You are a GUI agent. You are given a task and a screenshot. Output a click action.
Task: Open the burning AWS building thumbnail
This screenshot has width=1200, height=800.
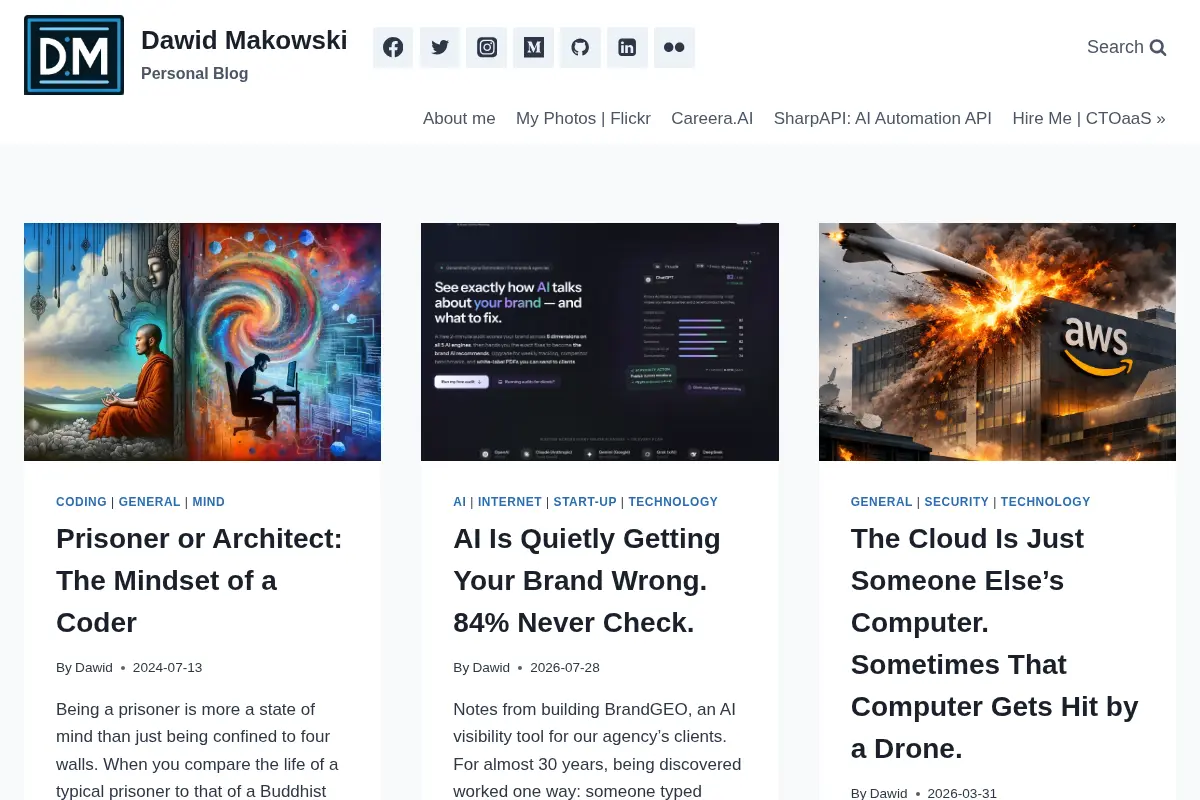(x=997, y=342)
